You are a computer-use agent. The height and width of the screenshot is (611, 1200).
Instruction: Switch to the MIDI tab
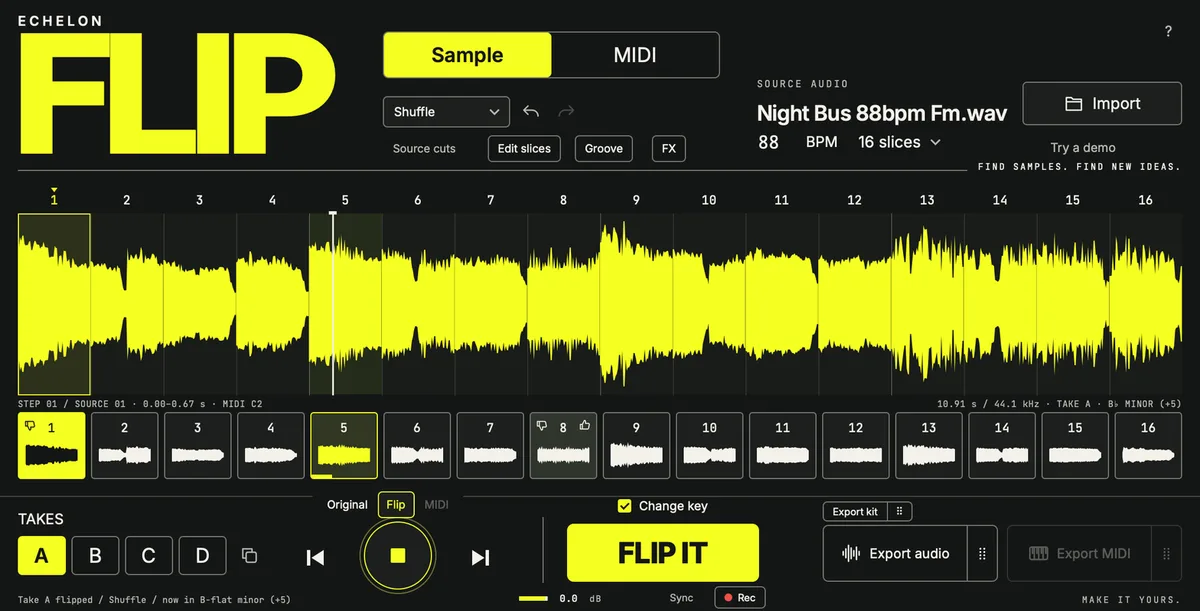coord(635,55)
